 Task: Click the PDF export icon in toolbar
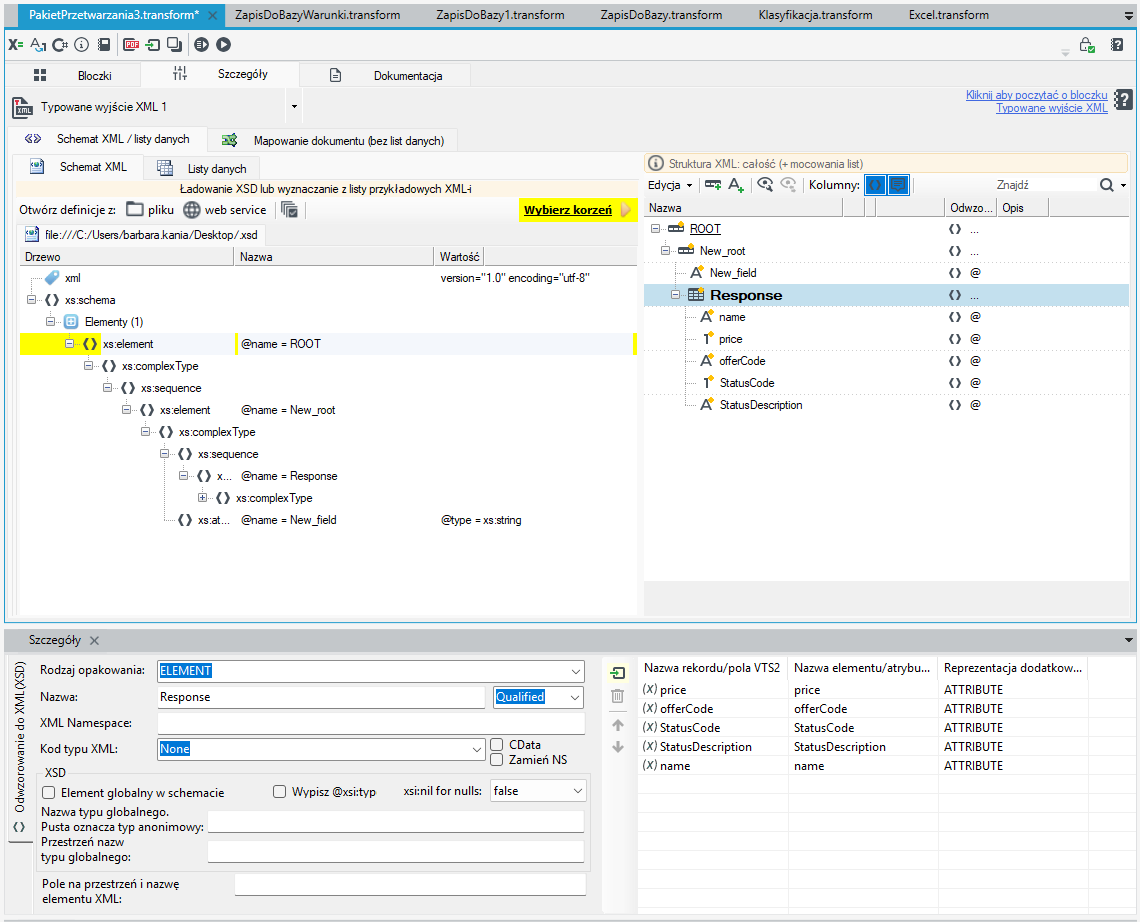pyautogui.click(x=132, y=45)
